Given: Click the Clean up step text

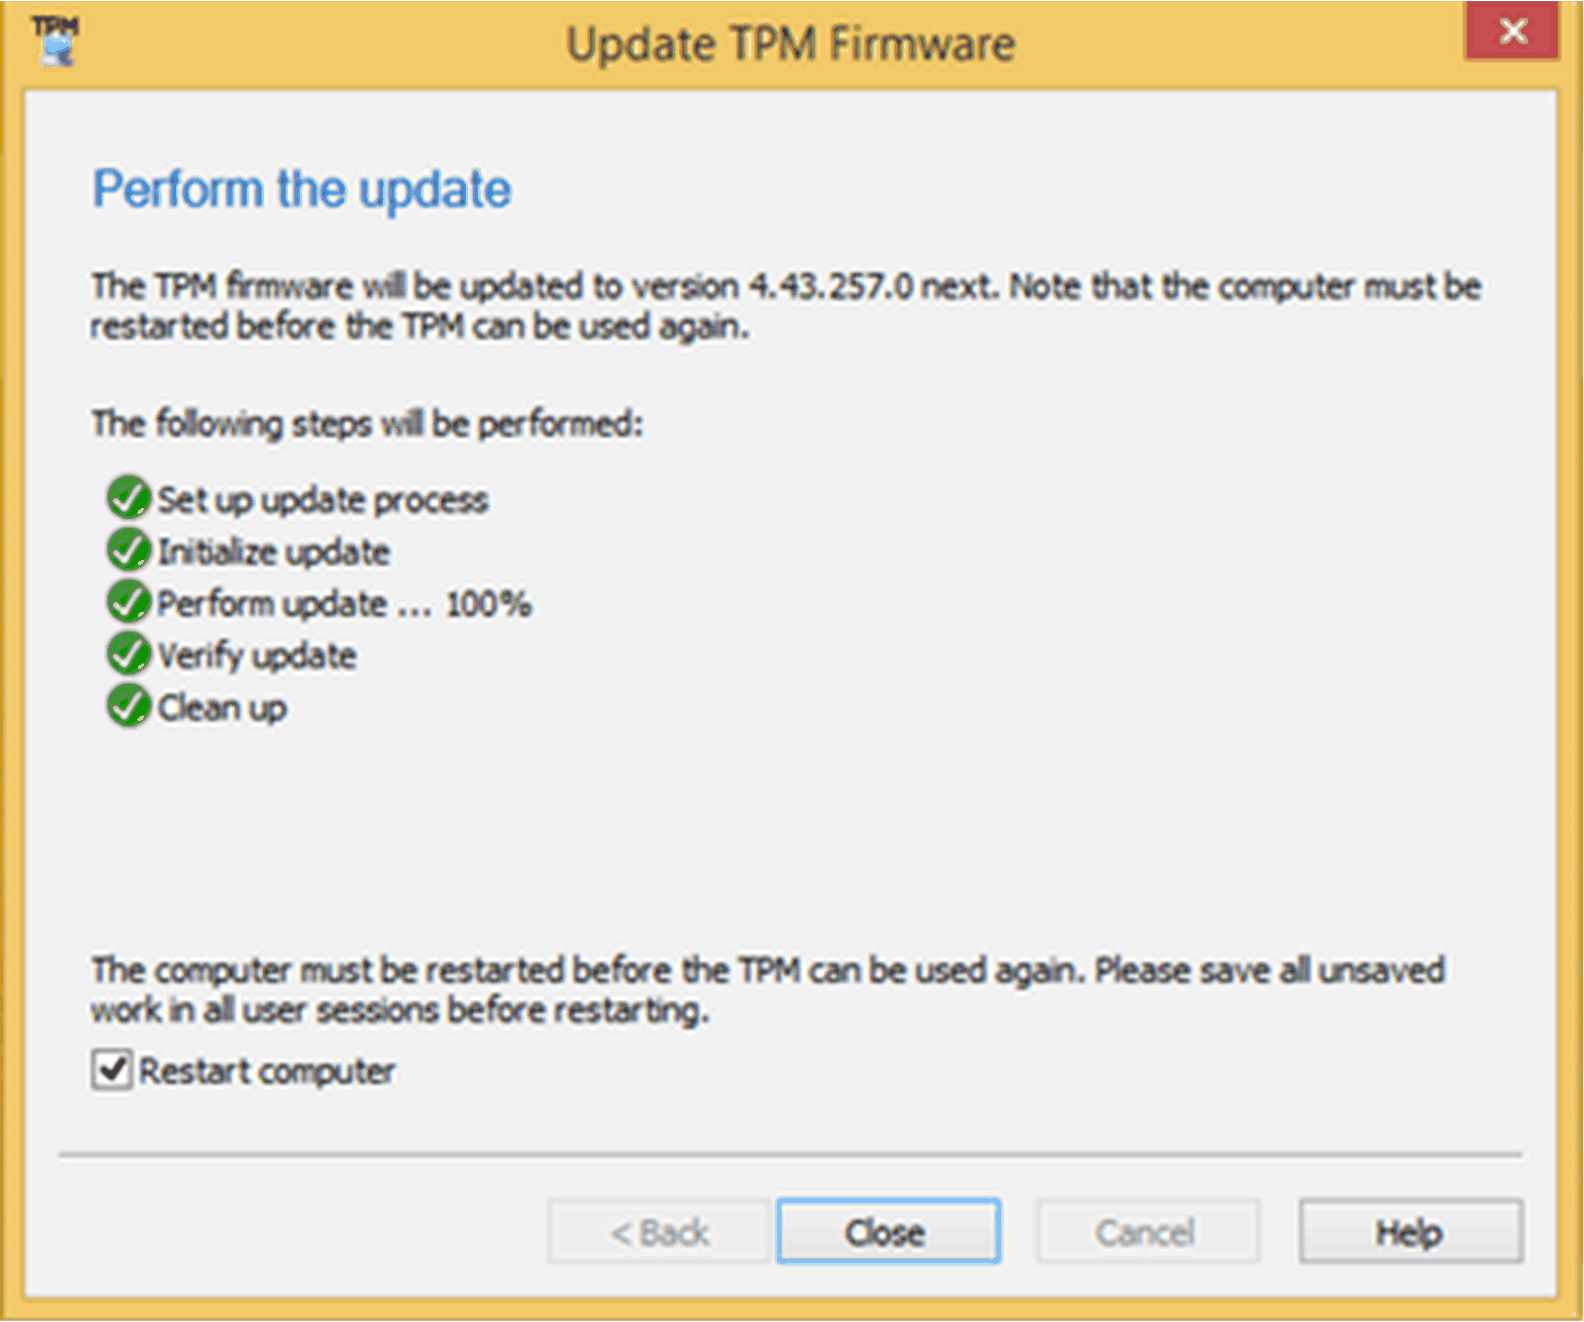Looking at the screenshot, I should 222,708.
